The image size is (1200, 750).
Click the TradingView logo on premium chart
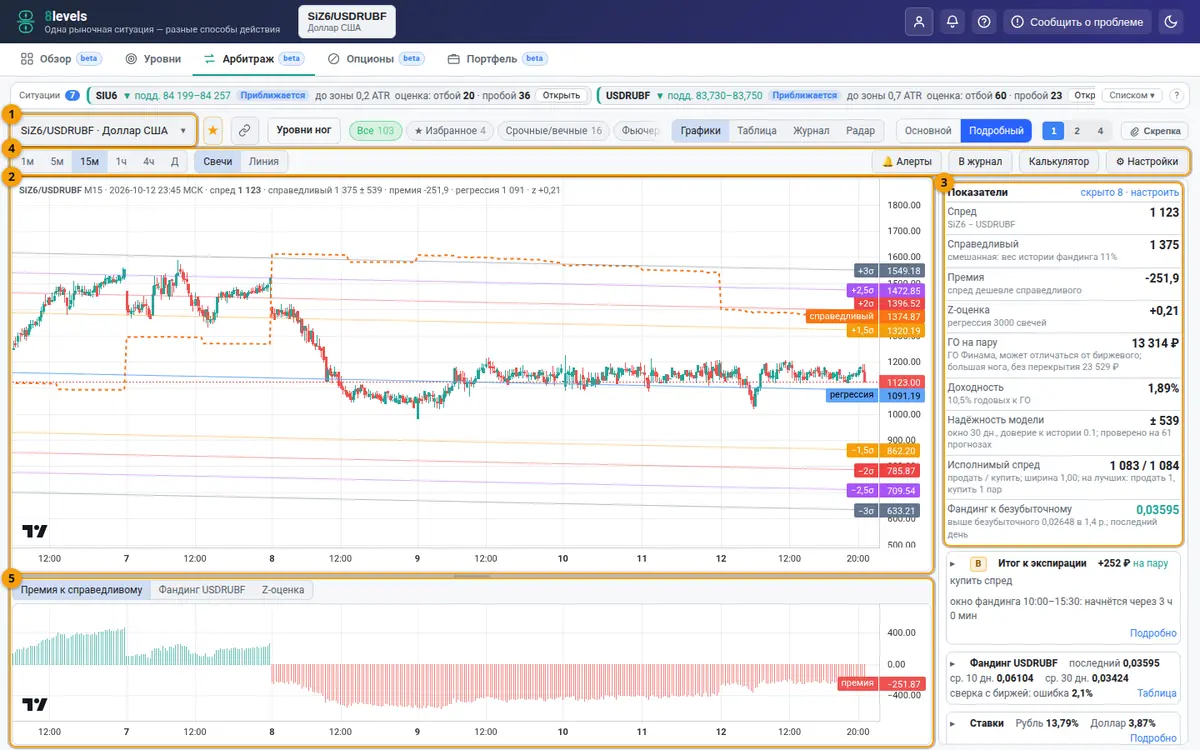pyautogui.click(x=35, y=704)
